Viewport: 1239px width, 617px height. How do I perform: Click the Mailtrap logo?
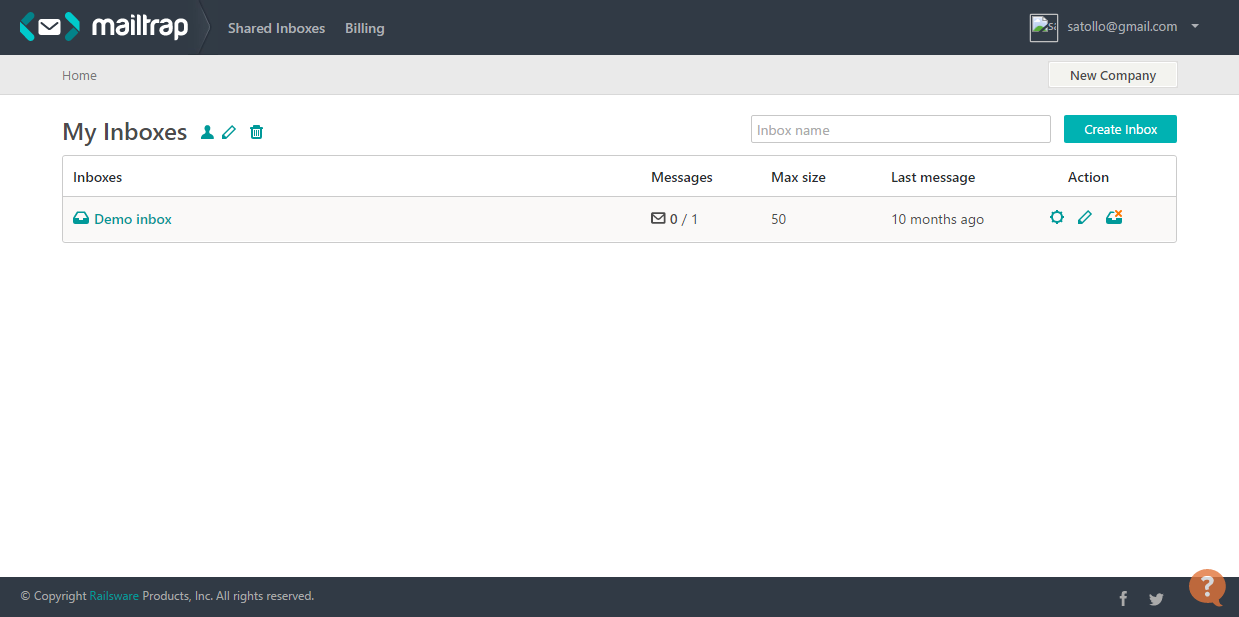(104, 27)
